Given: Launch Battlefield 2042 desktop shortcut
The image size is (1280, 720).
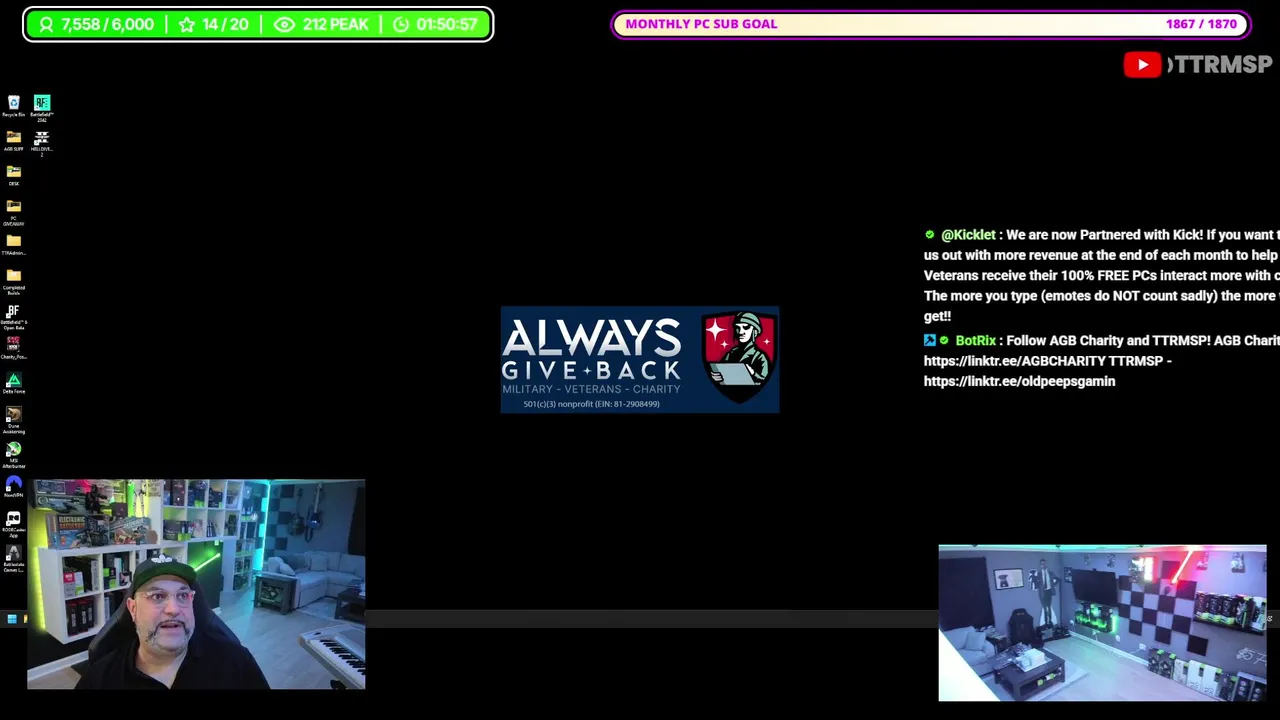Looking at the screenshot, I should [42, 107].
